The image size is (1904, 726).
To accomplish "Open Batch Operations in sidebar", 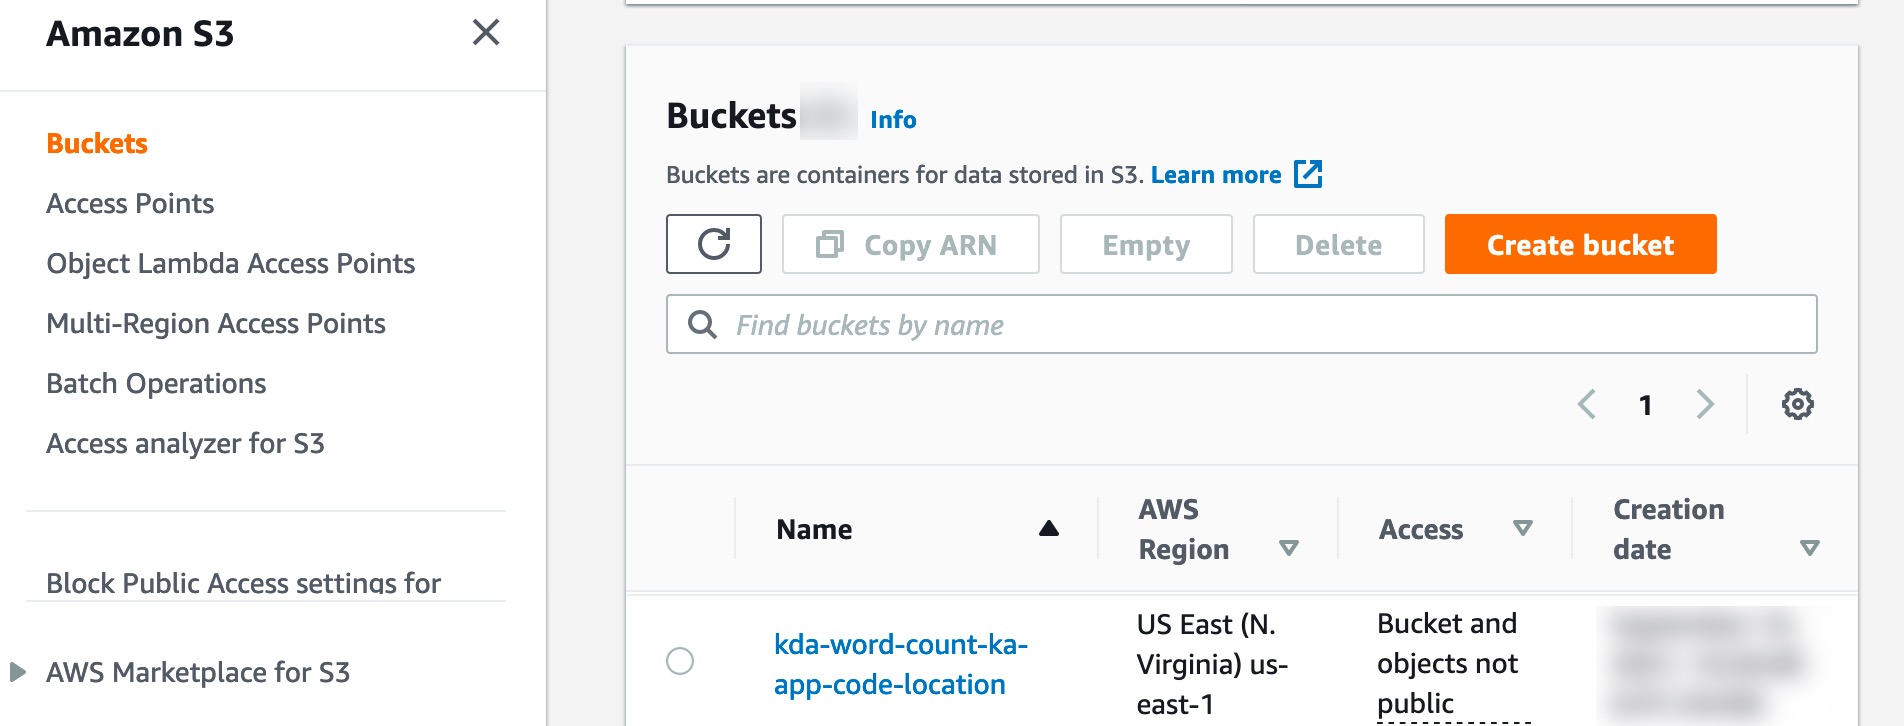I will coord(156,384).
